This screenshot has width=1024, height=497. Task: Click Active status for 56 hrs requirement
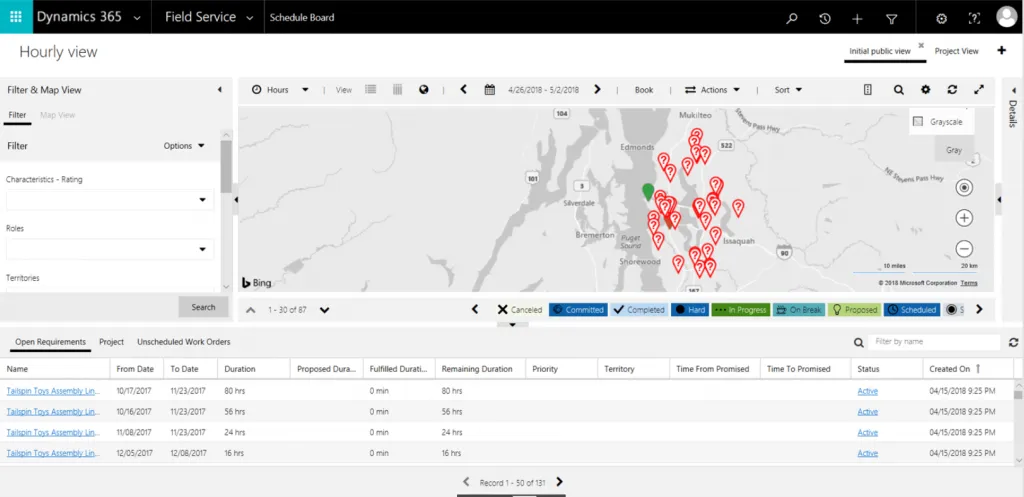[867, 412]
